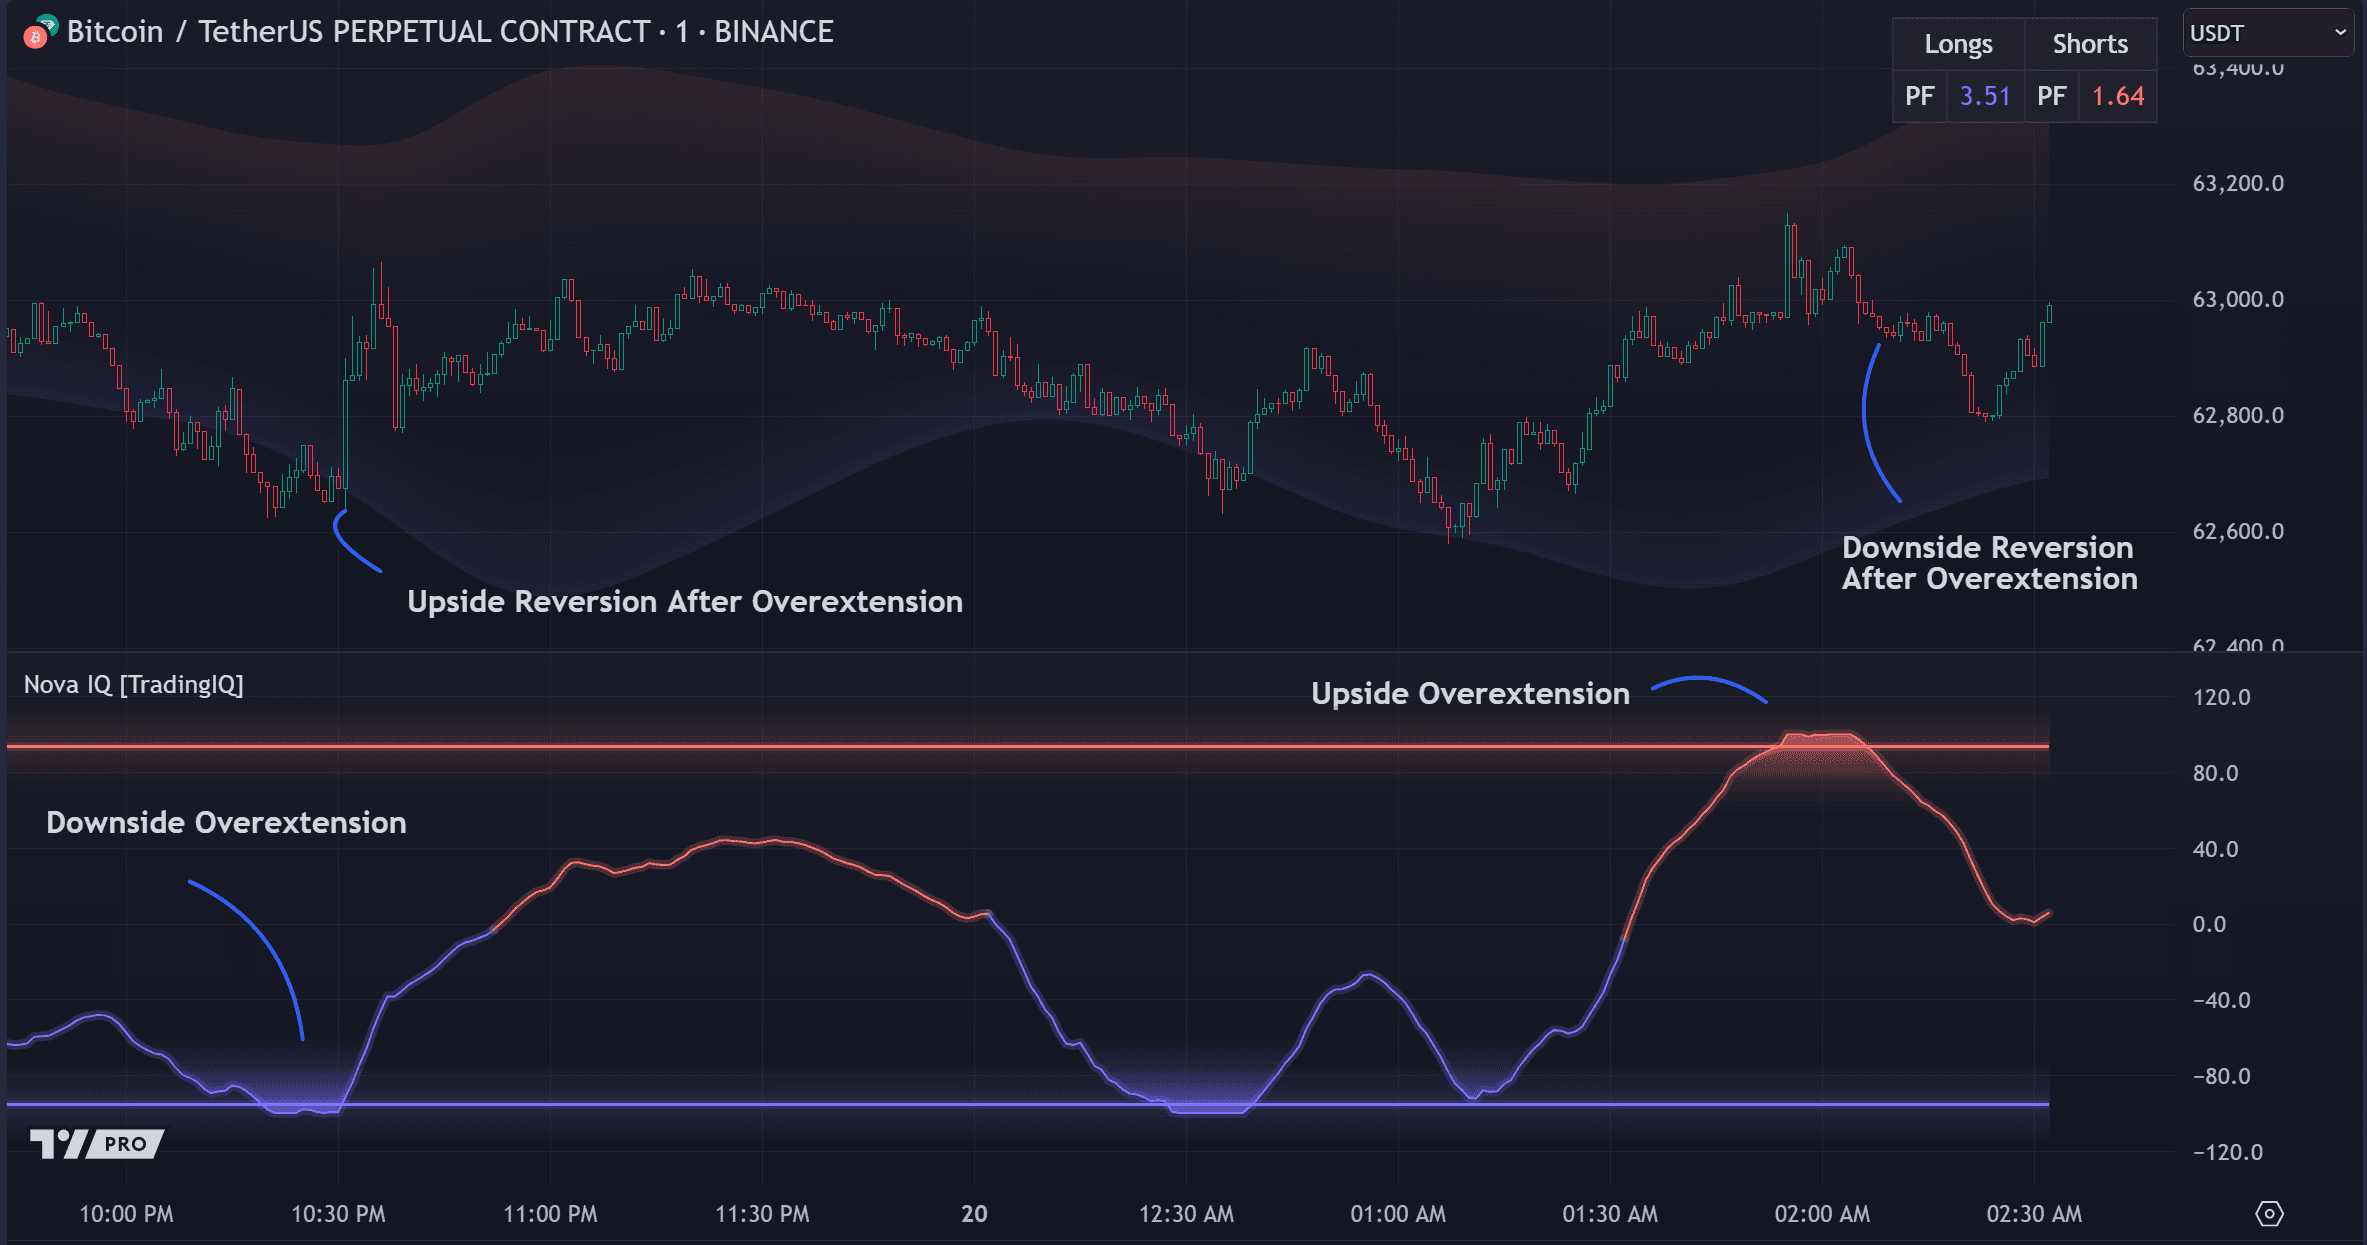Select the Upside Reversion After Overextension annotation

tap(685, 602)
